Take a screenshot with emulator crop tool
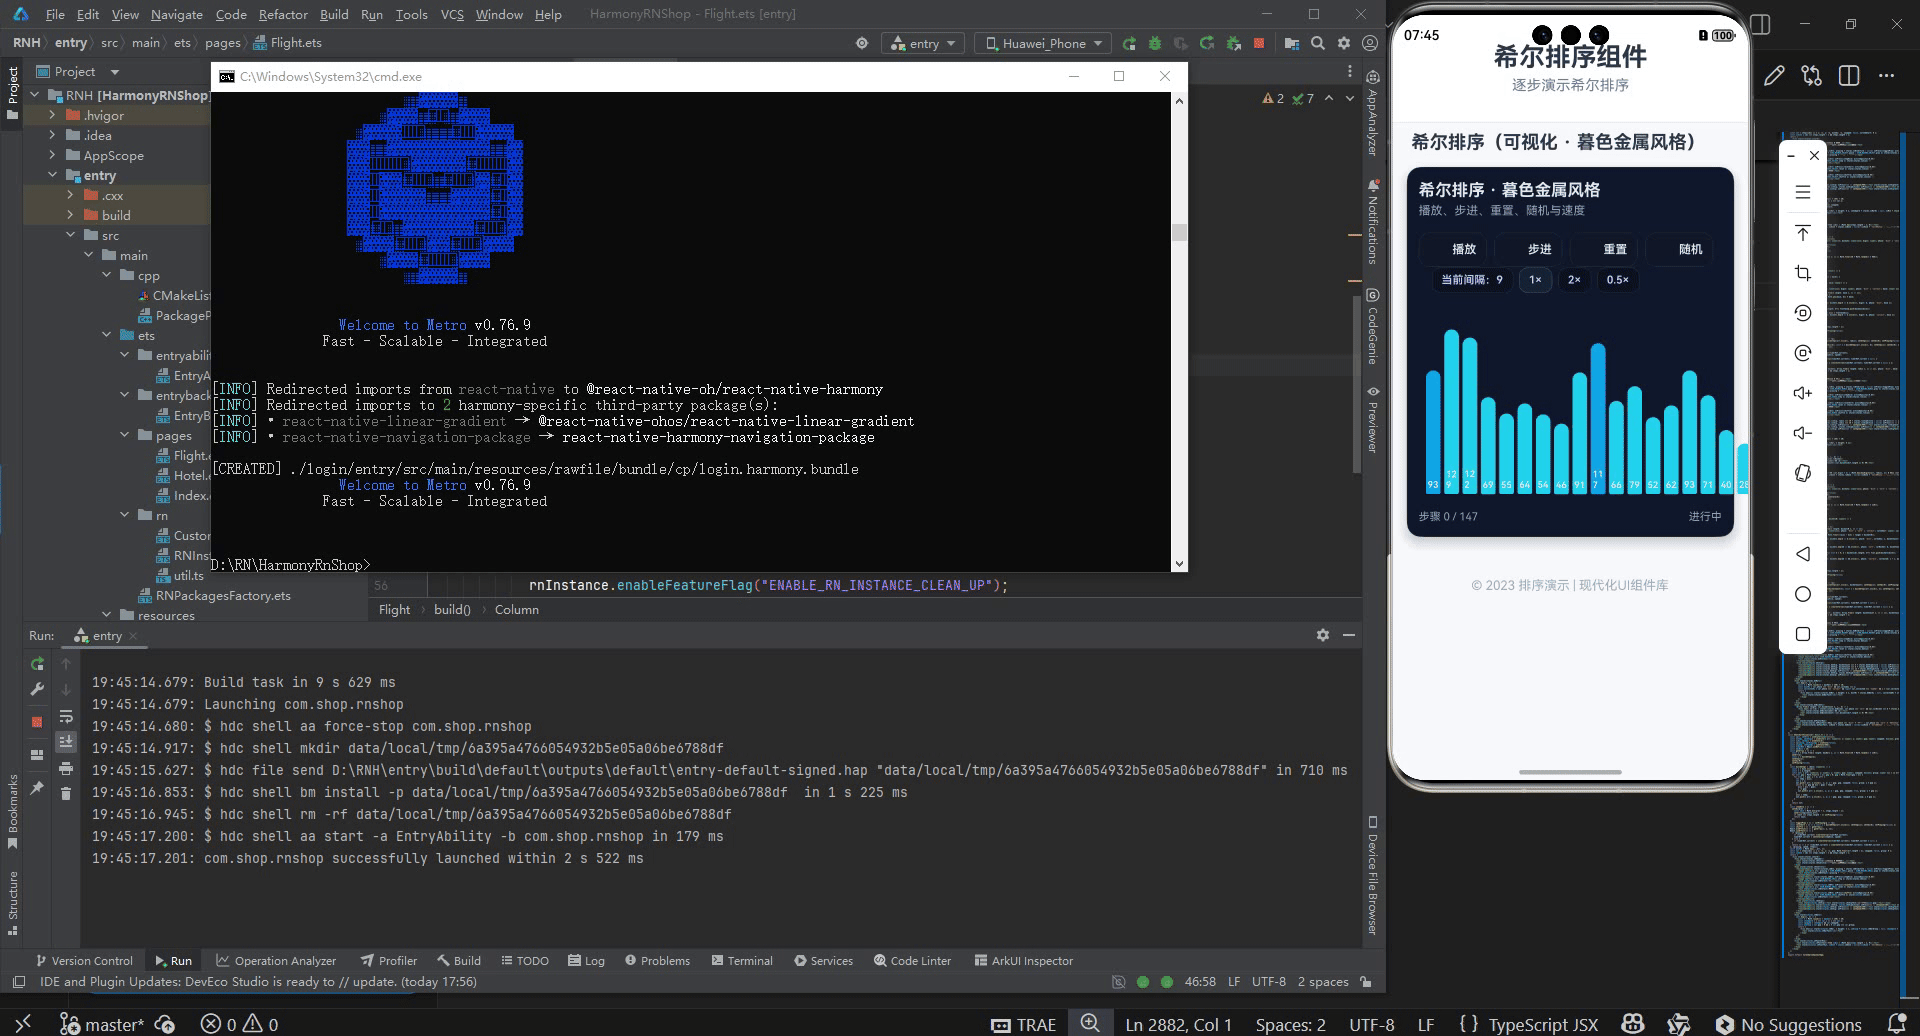The width and height of the screenshot is (1920, 1036). click(1803, 273)
